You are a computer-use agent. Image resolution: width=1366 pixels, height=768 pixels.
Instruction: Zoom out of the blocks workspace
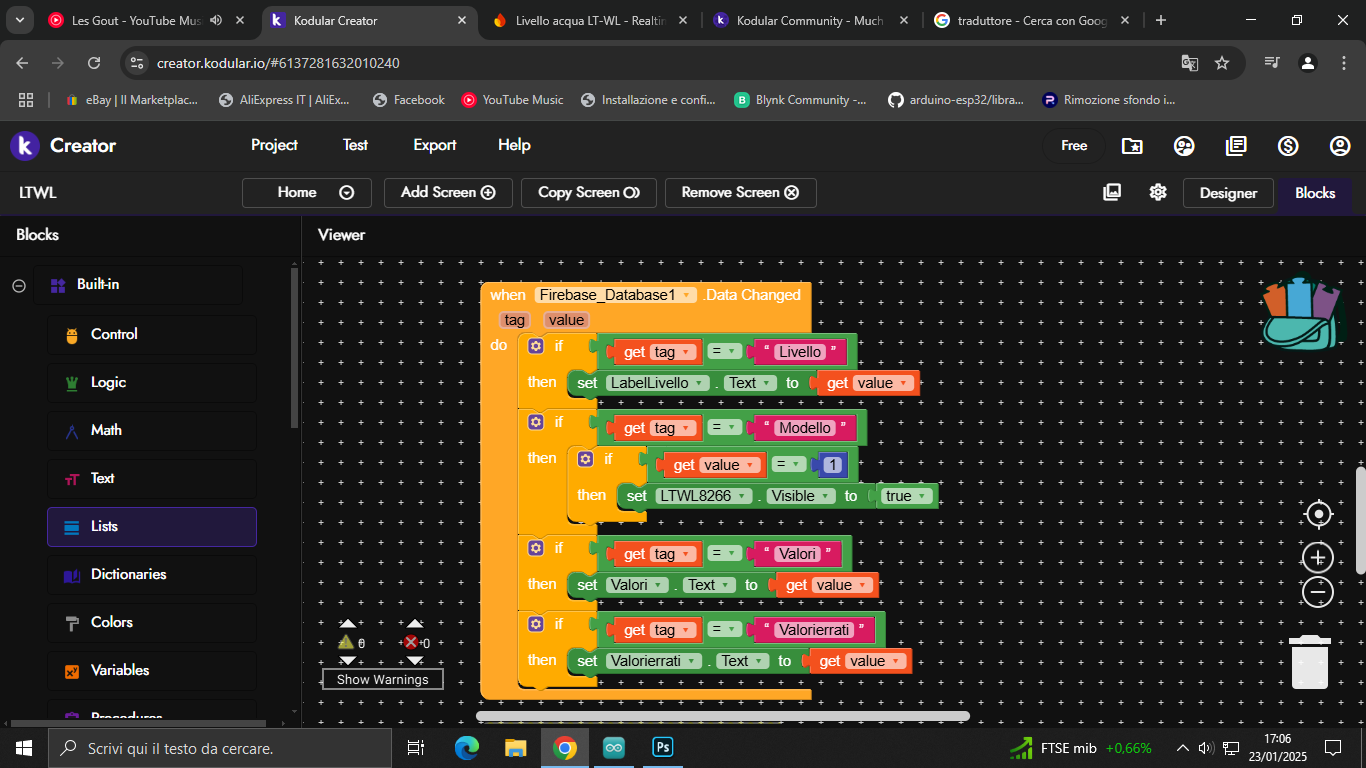click(x=1319, y=592)
